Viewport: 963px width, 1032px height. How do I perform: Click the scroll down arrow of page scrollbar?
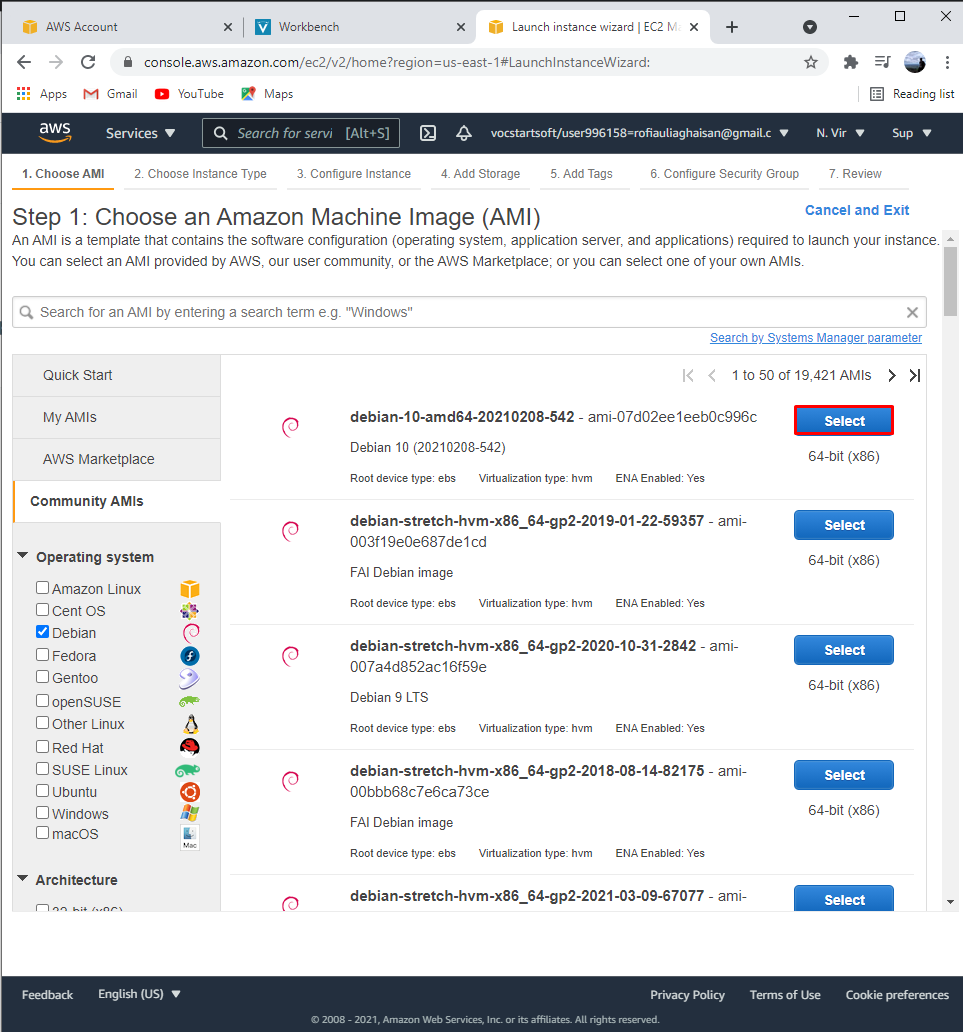(950, 902)
